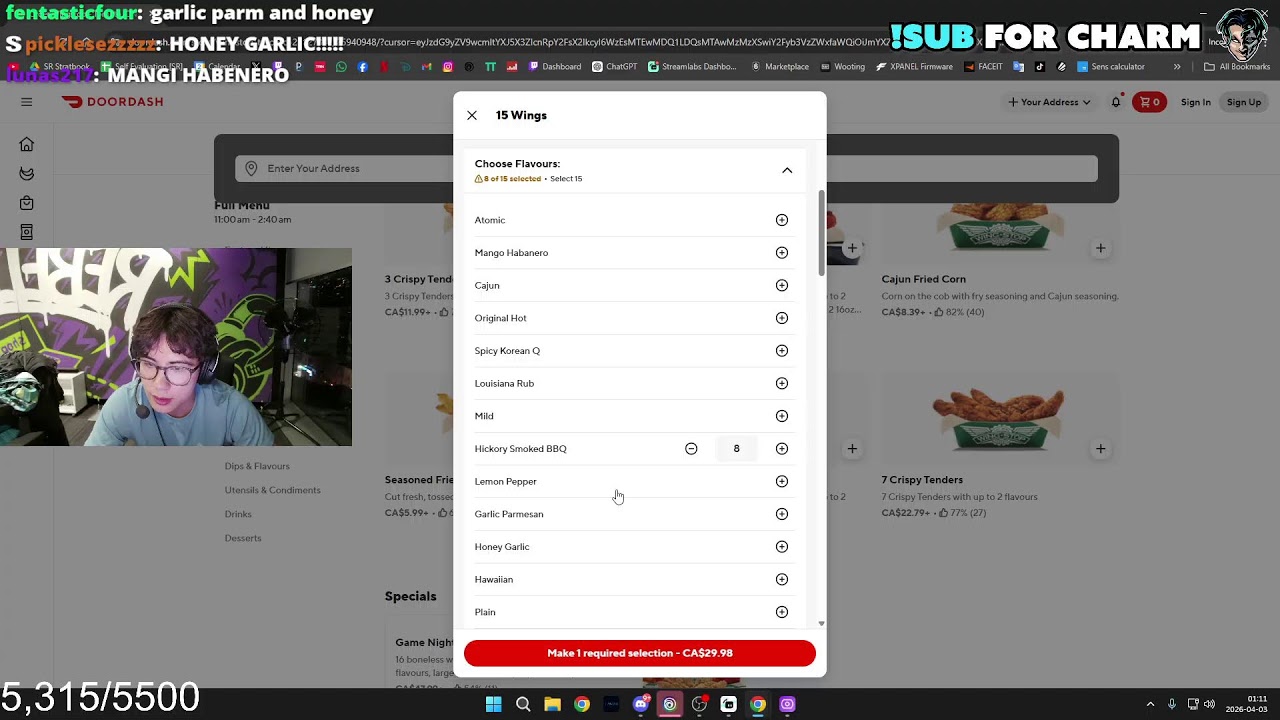Click the Sign Up button

pos(1244,102)
